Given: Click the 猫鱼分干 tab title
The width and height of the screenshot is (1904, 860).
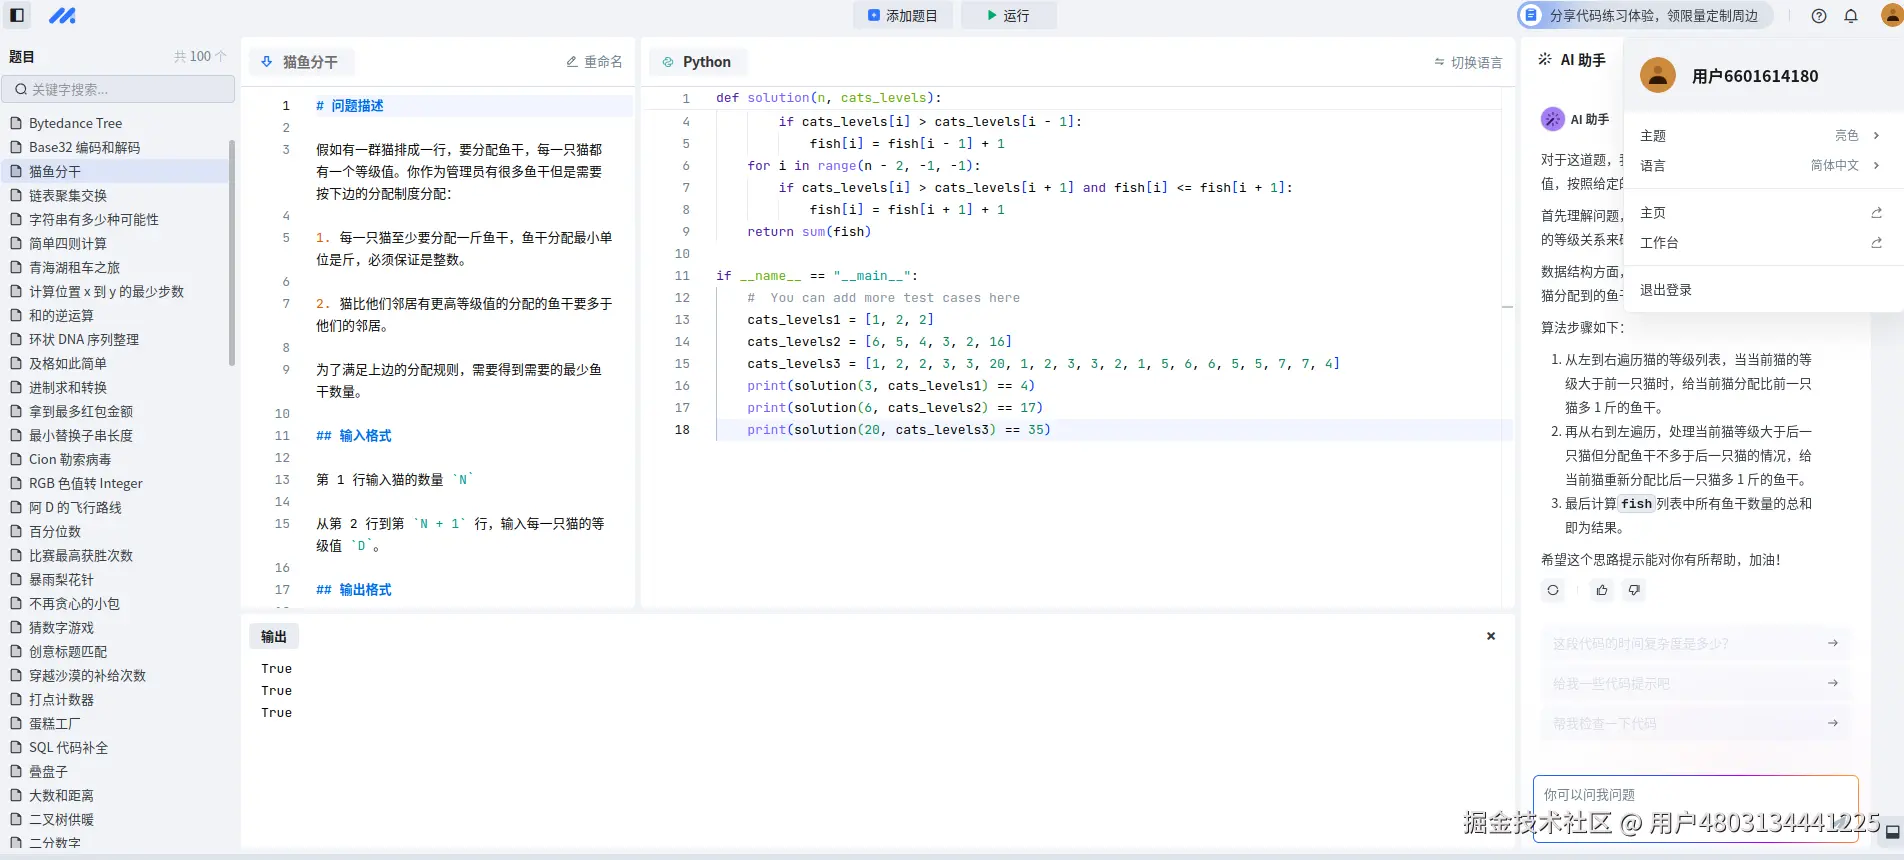Looking at the screenshot, I should click(x=310, y=62).
